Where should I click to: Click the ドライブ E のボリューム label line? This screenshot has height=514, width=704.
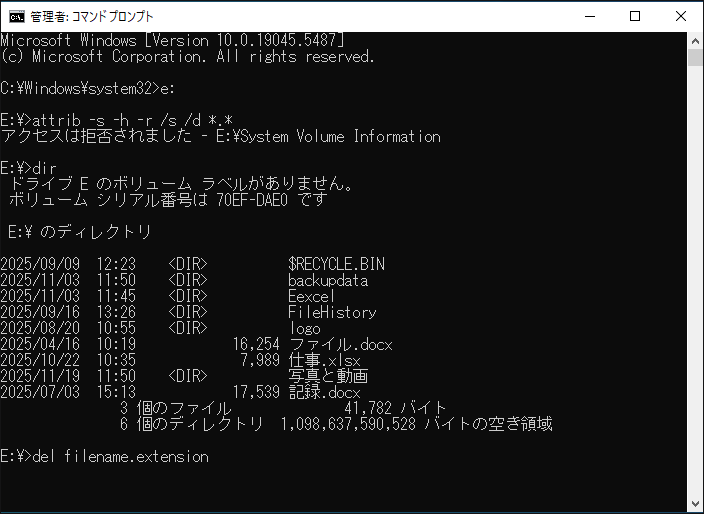[180, 185]
